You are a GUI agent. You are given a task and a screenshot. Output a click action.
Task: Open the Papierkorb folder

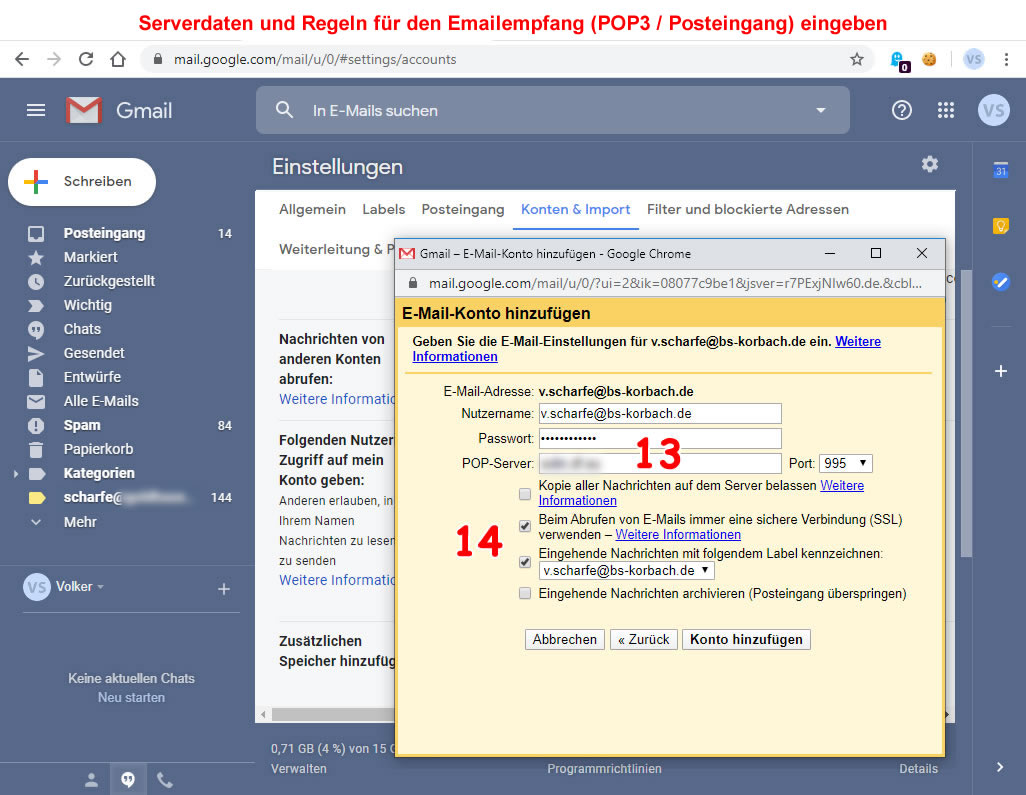click(x=98, y=450)
